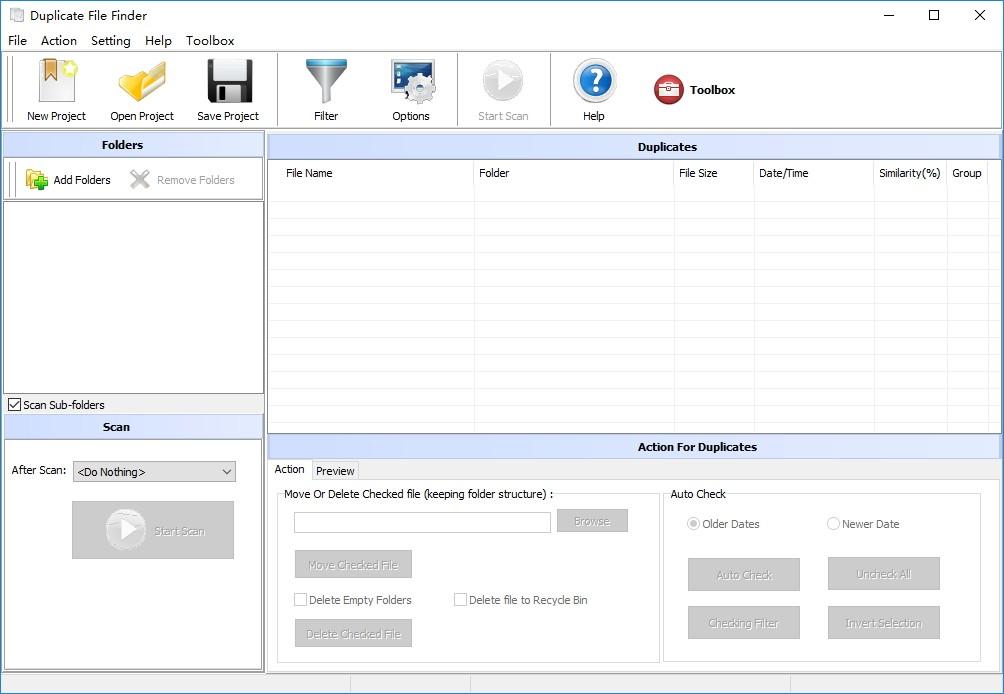Open the Help menu
This screenshot has height=694, width=1004.
(158, 40)
